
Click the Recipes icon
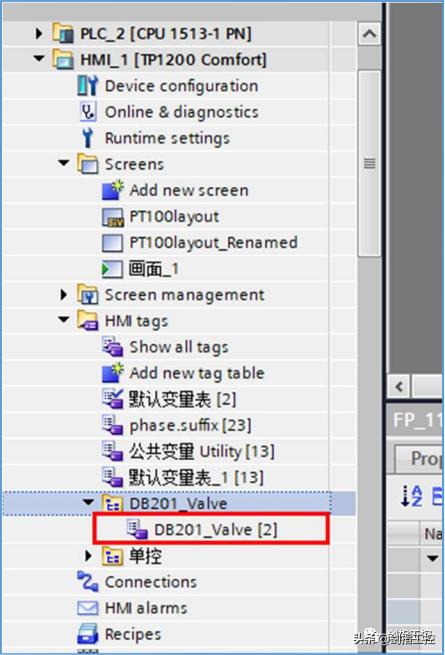pos(88,634)
